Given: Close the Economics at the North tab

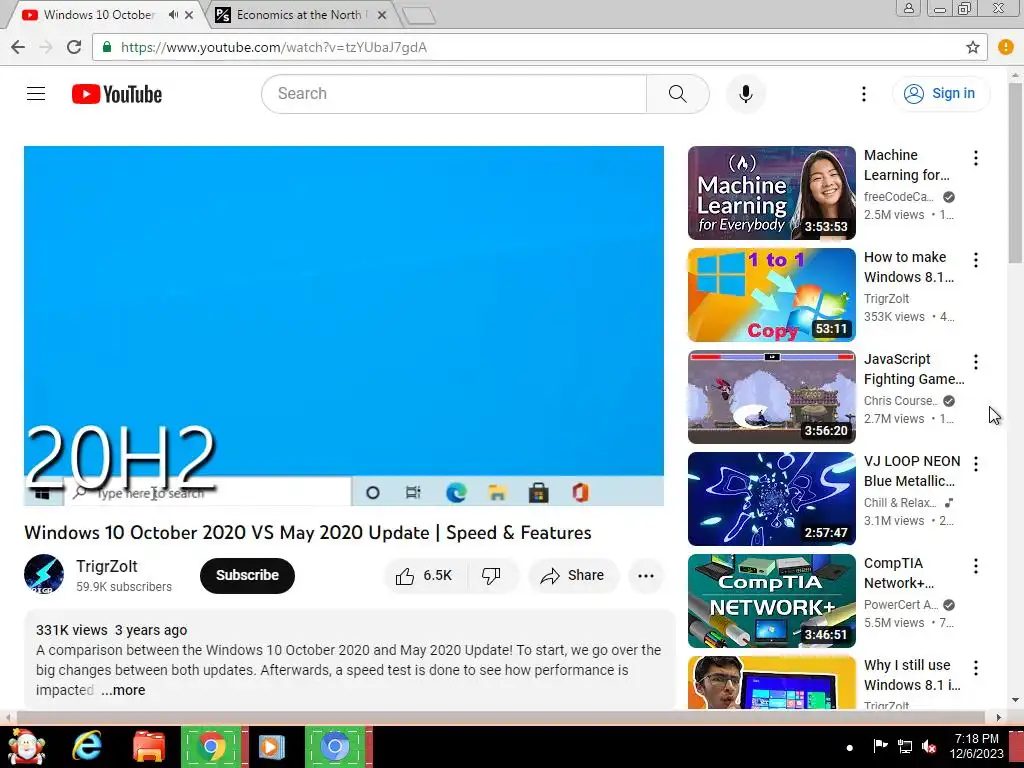Looking at the screenshot, I should (382, 14).
